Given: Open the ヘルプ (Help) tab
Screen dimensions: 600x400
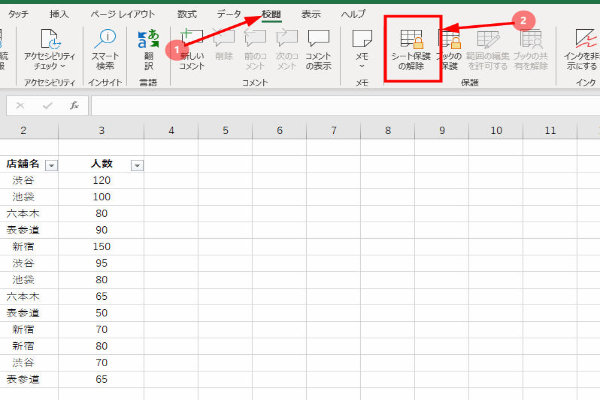Looking at the screenshot, I should coord(353,14).
